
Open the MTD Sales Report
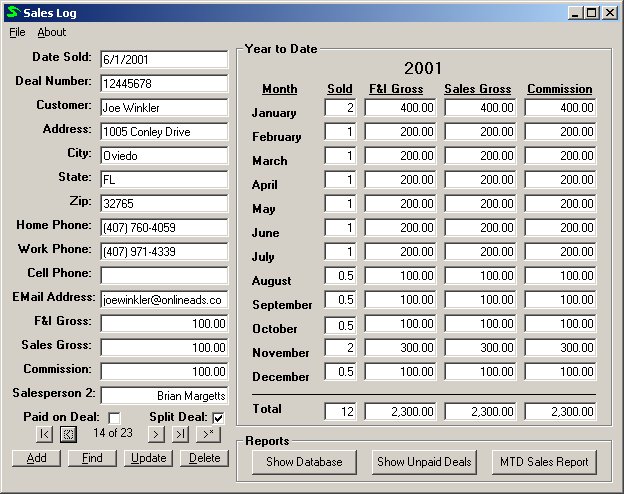[544, 462]
